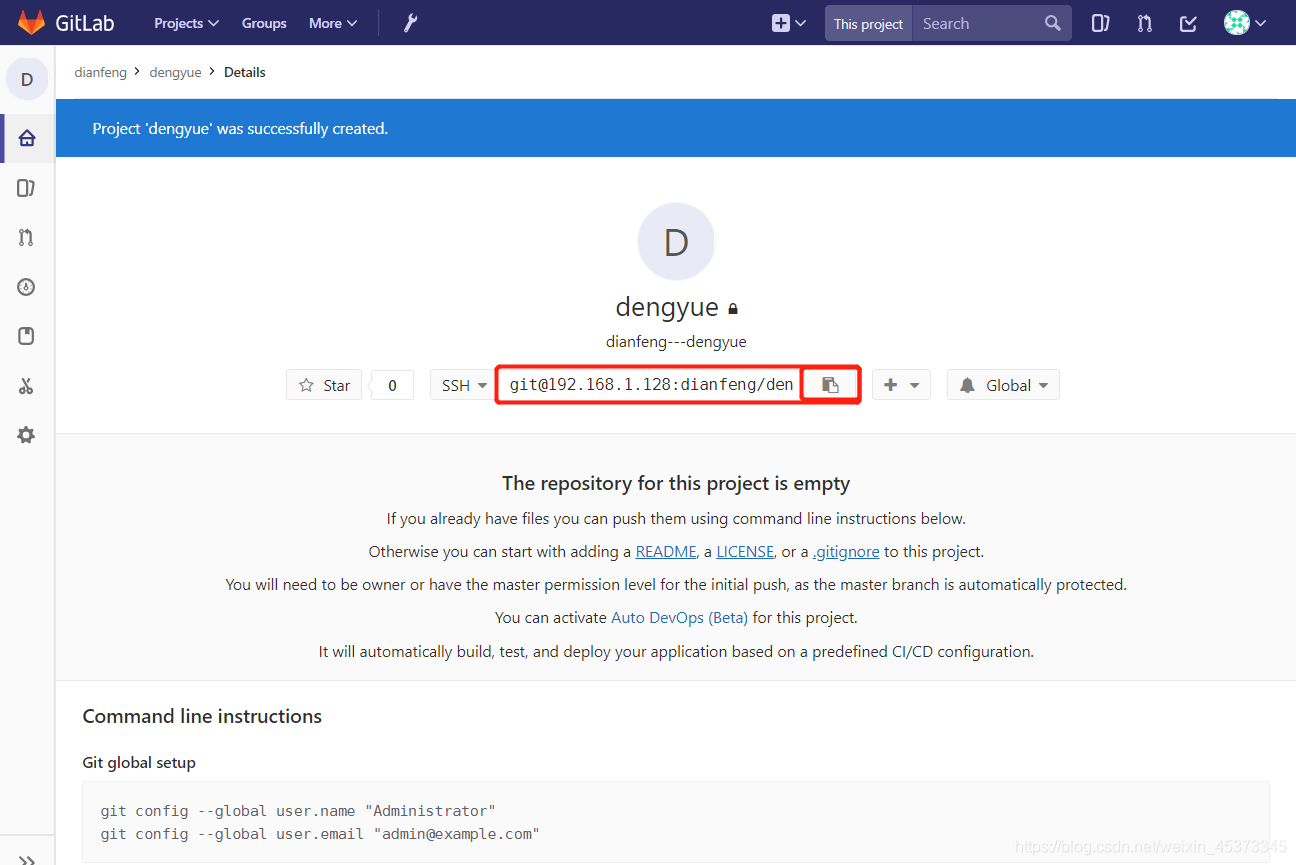
Task: Open the Groups menu
Action: point(264,23)
